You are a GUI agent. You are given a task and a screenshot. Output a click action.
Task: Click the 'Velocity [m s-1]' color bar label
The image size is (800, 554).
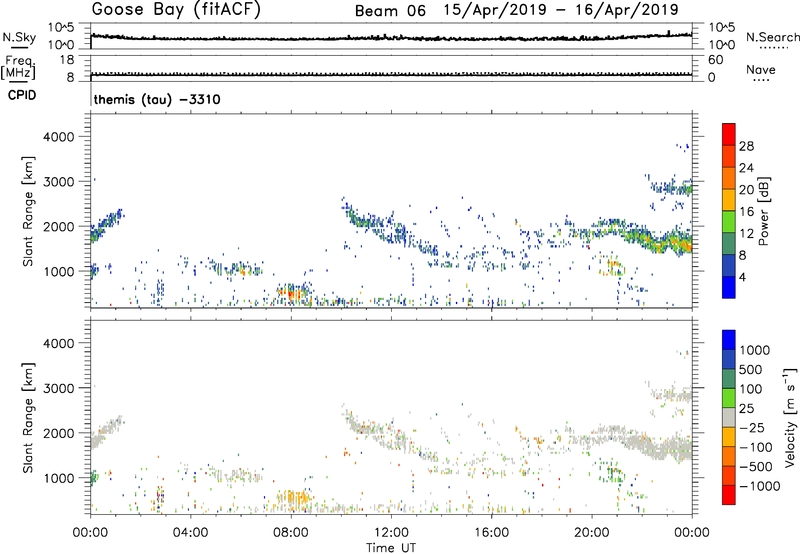point(790,417)
